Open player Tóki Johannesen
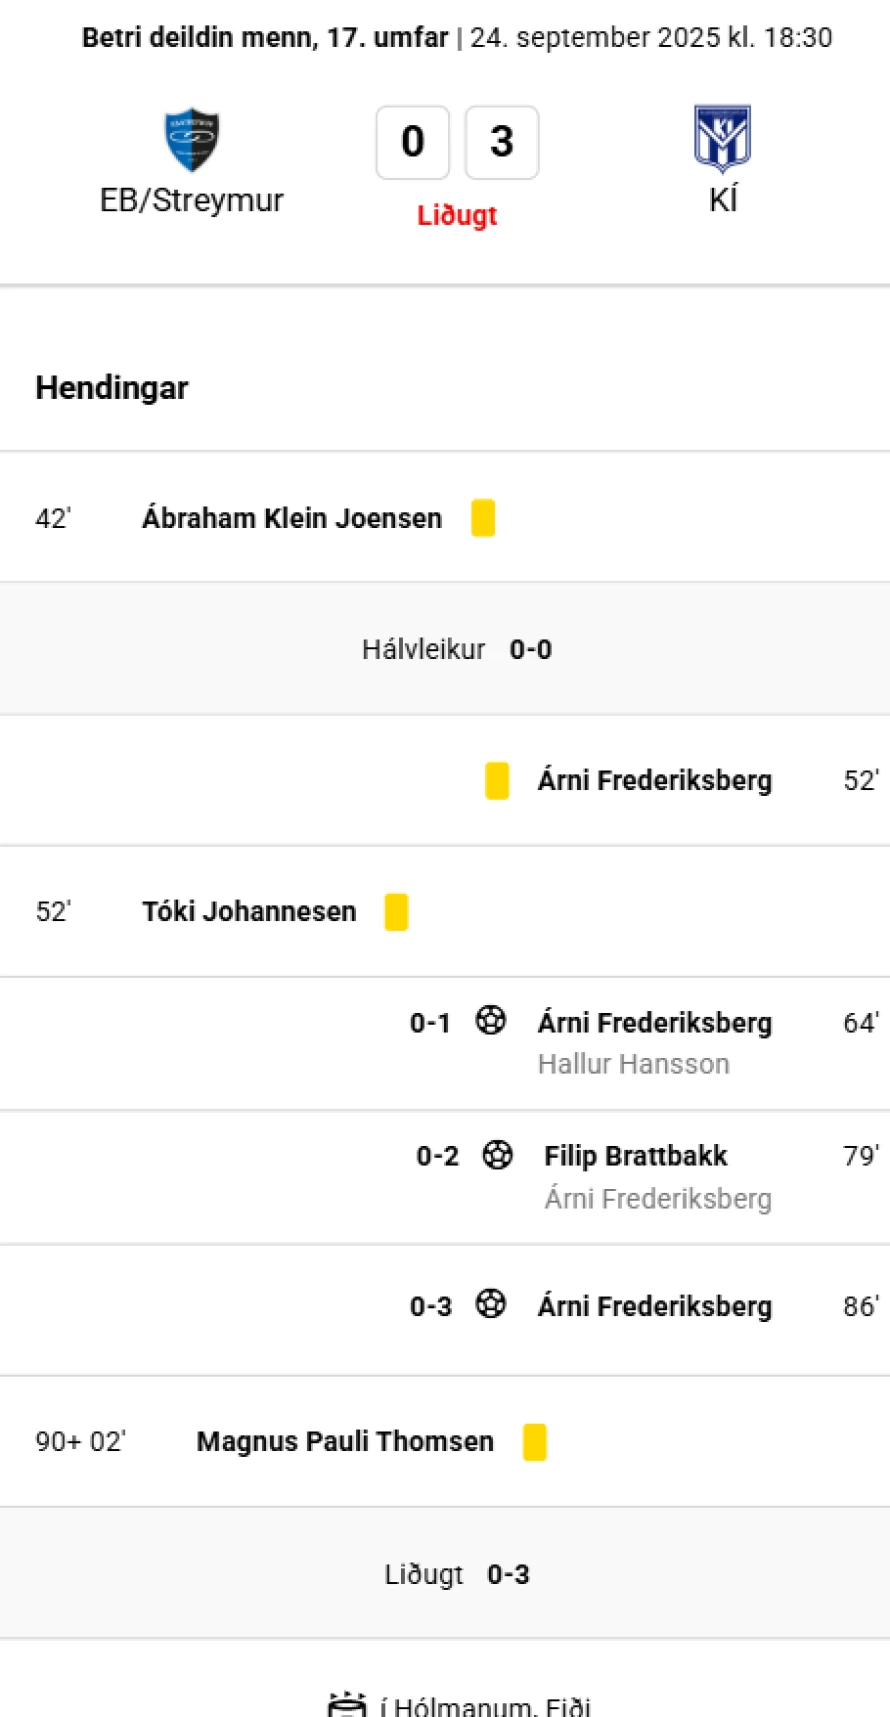The height and width of the screenshot is (1717, 890). [249, 911]
